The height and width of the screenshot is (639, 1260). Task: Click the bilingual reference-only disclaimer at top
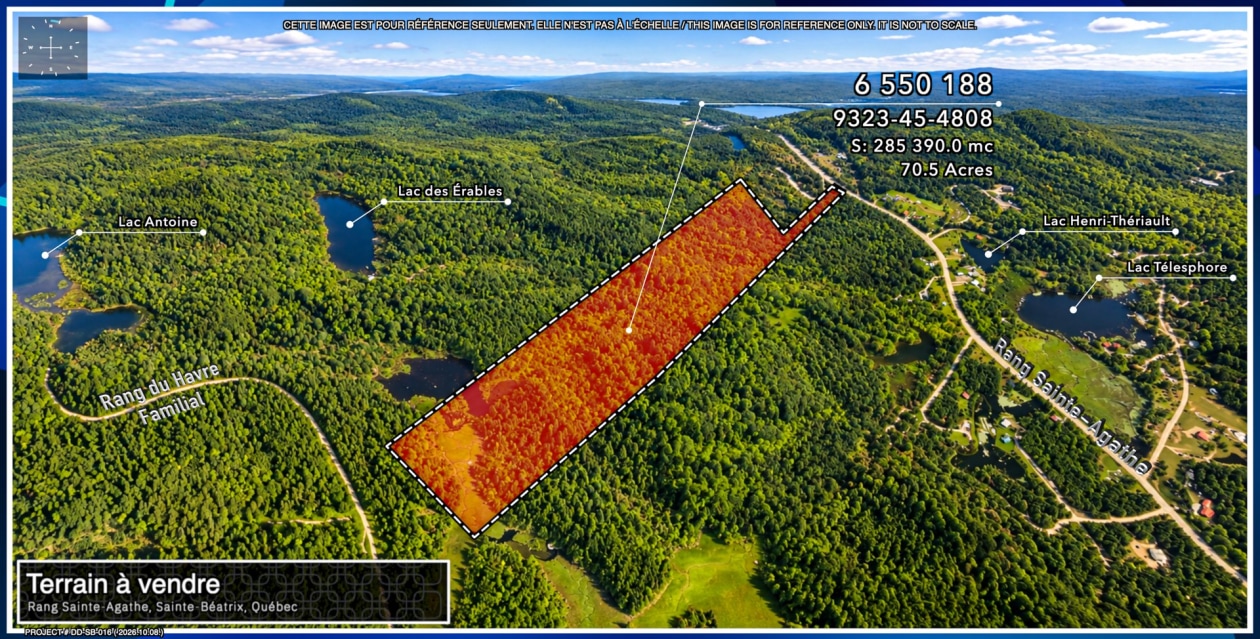tap(629, 25)
